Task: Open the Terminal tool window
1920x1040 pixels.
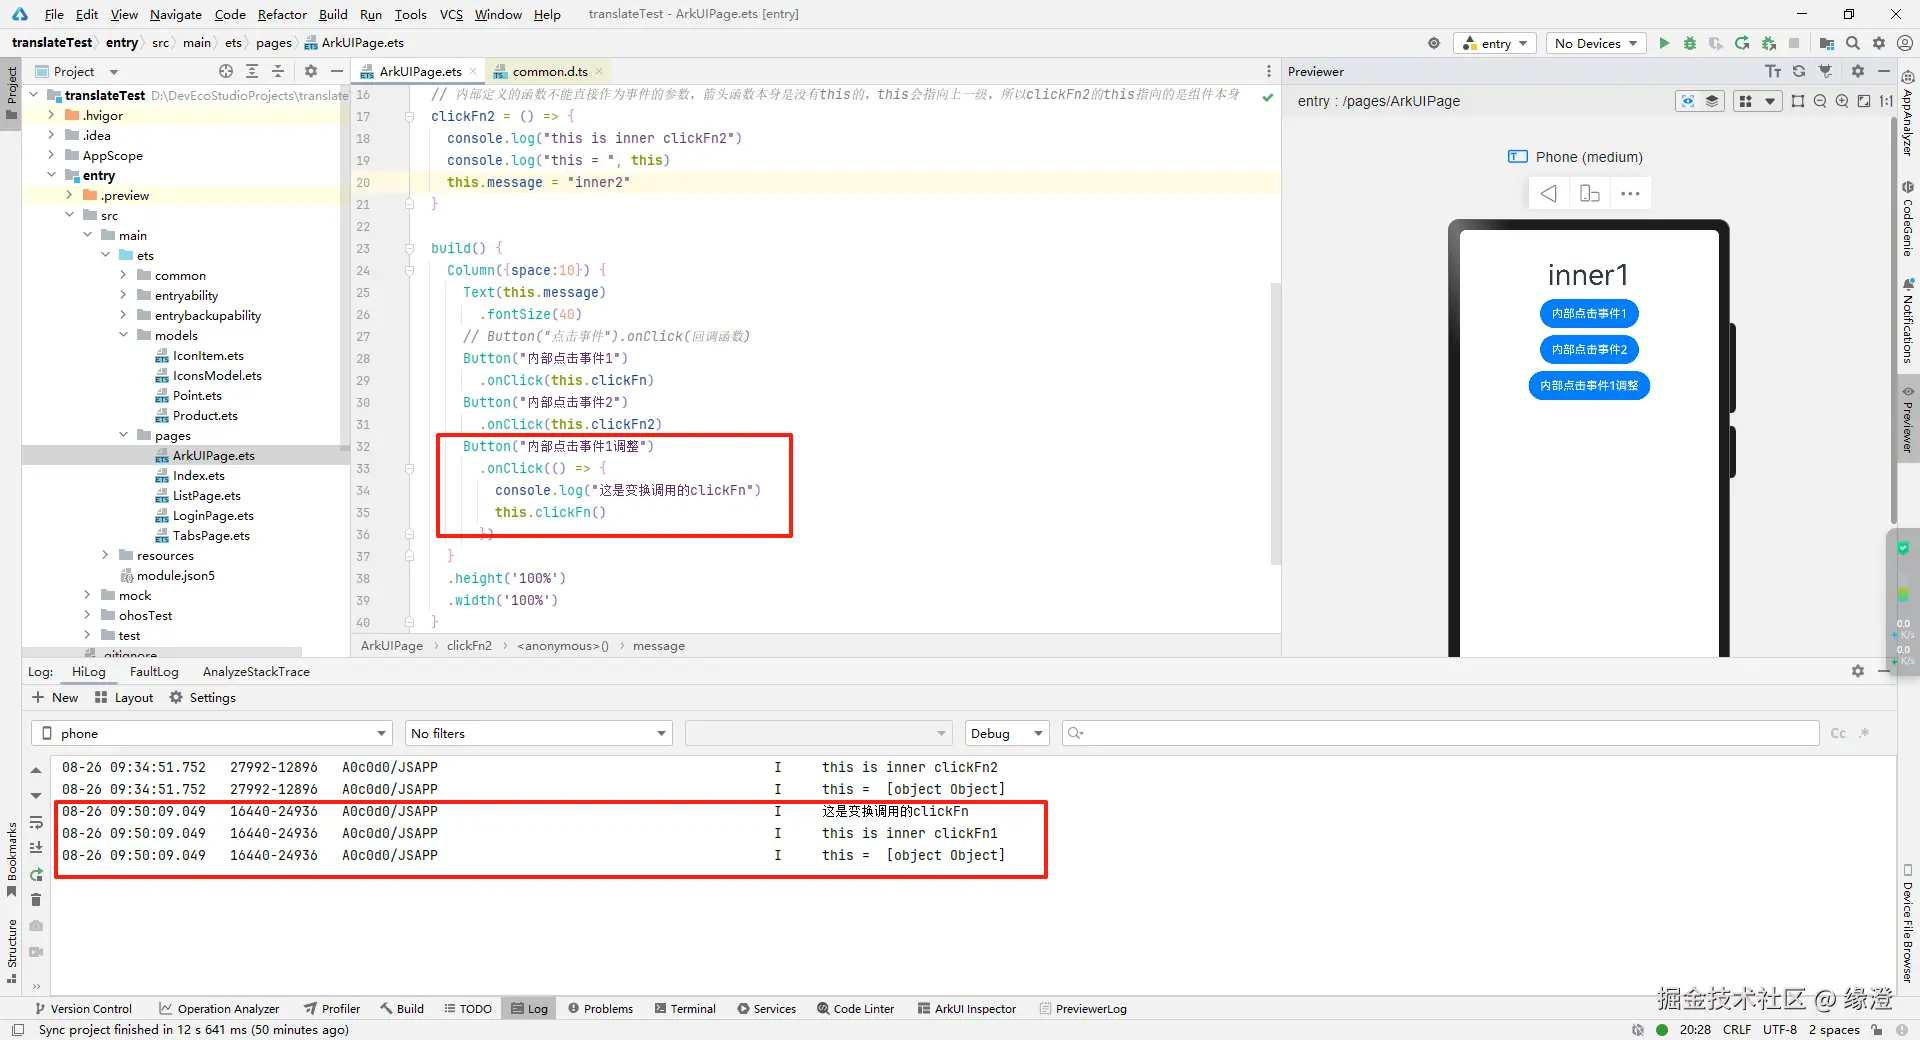Action: [685, 1008]
